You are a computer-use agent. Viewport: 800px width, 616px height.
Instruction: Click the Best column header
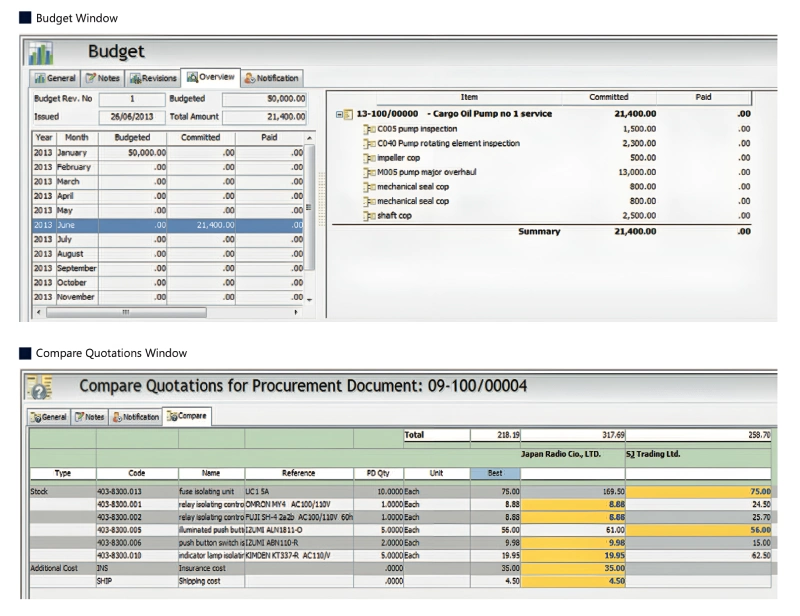(x=494, y=473)
